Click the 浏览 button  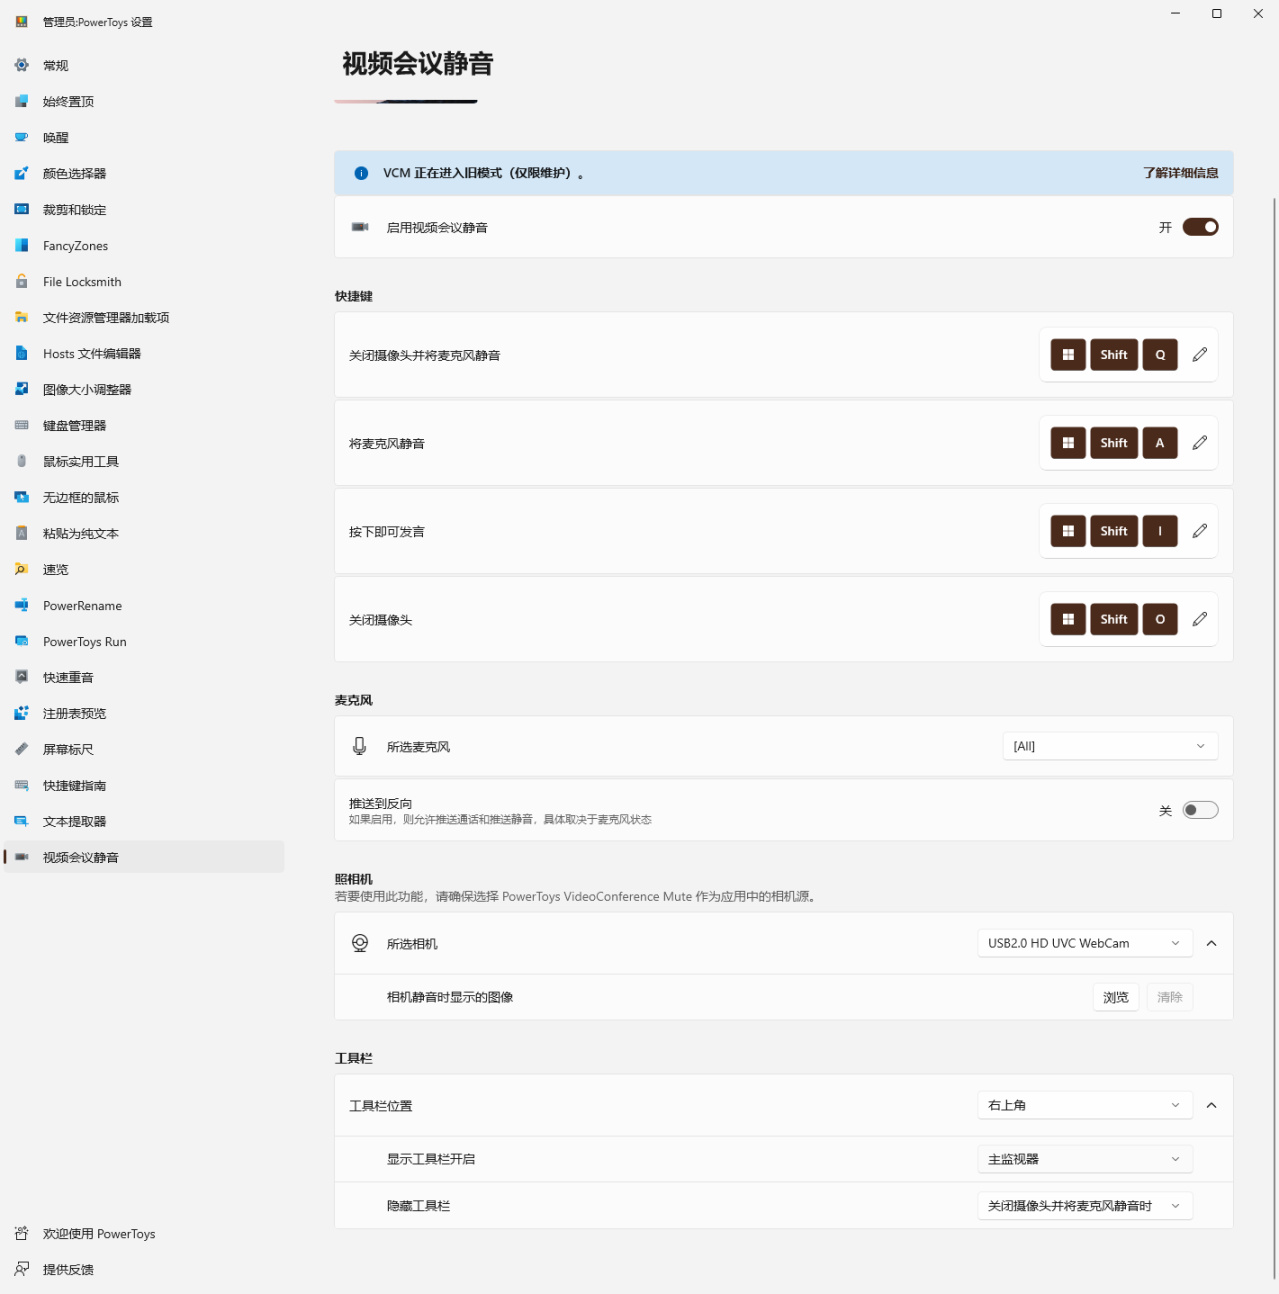click(x=1116, y=997)
